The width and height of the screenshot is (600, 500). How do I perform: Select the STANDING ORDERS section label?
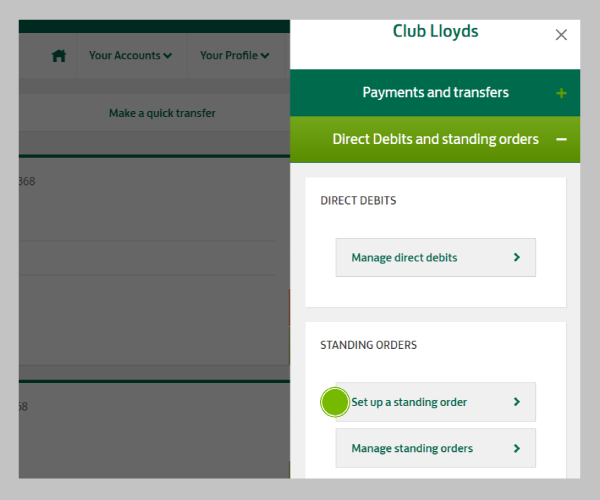(x=368, y=345)
